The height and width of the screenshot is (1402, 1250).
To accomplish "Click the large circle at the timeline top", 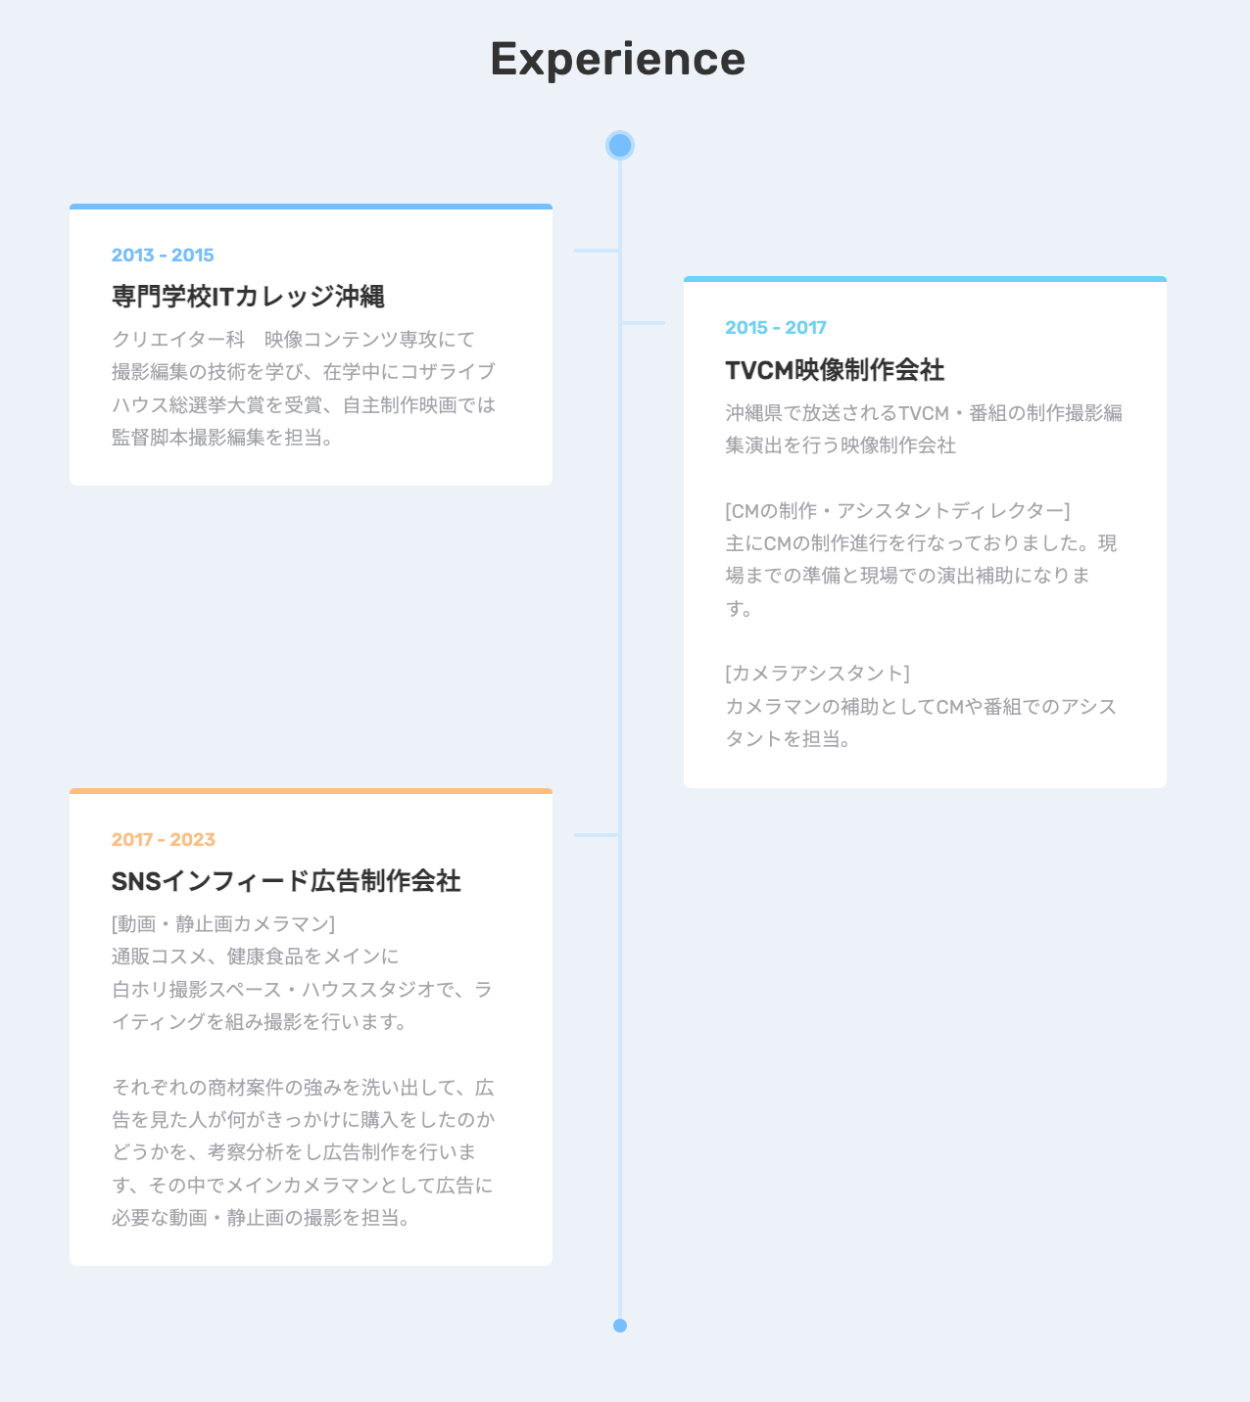I will coord(620,146).
